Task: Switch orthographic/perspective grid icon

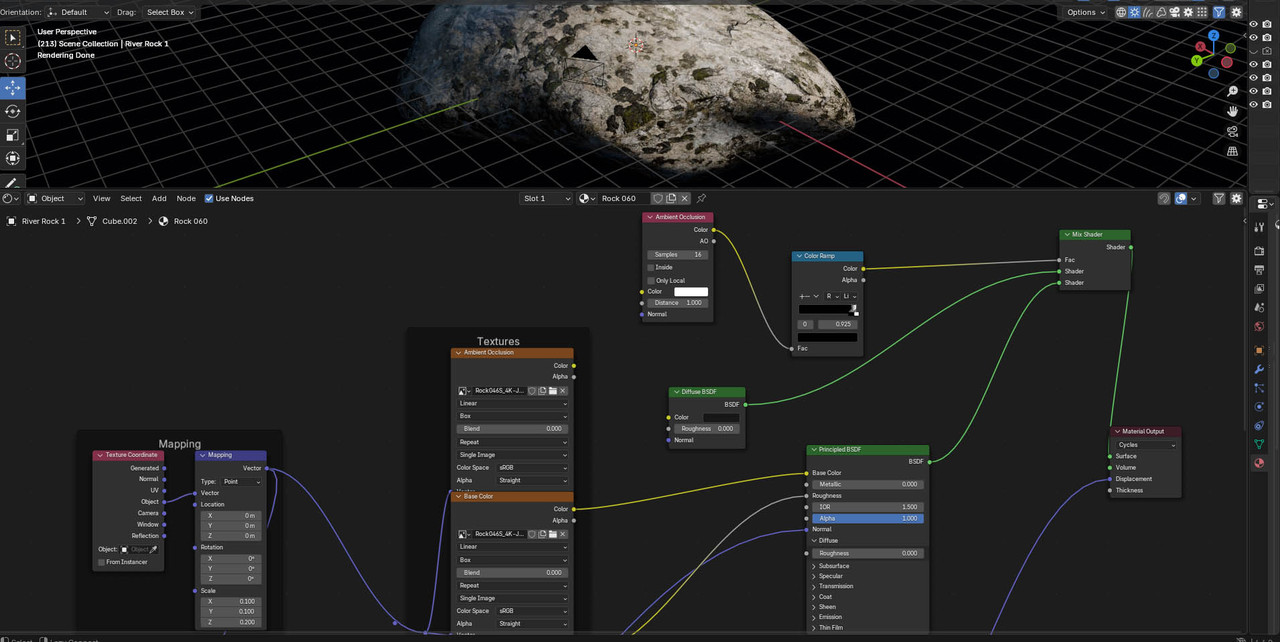Action: [1233, 151]
